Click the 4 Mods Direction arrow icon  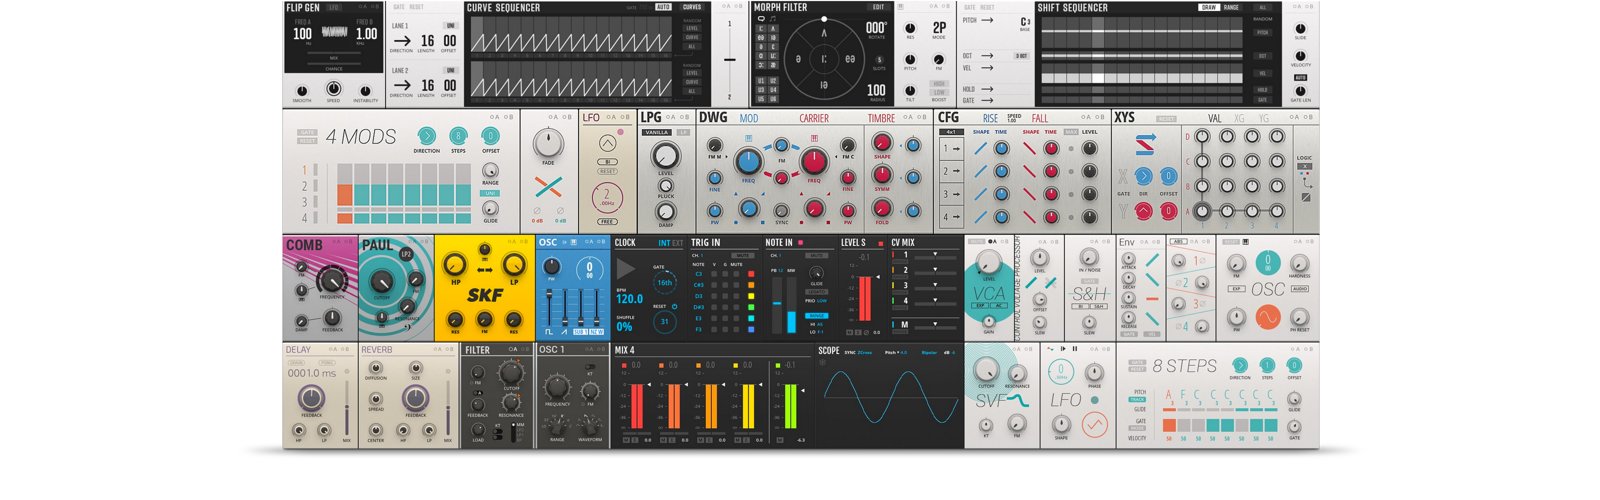point(427,136)
